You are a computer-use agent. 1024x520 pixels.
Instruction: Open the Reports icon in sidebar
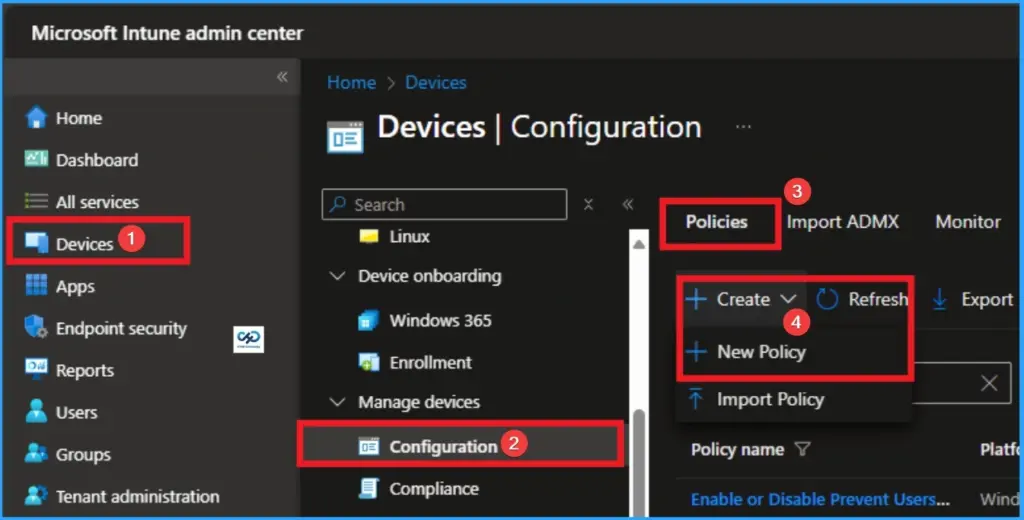click(36, 369)
